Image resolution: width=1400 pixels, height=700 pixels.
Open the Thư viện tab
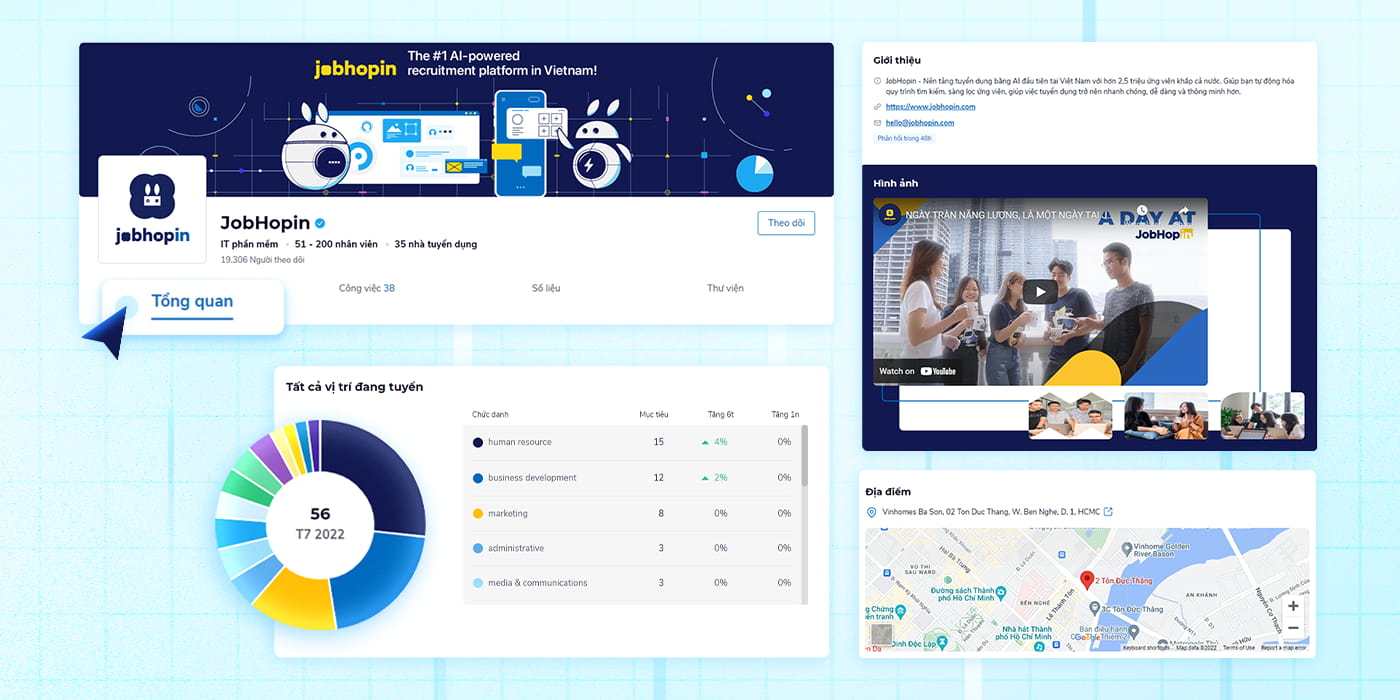pyautogui.click(x=725, y=288)
